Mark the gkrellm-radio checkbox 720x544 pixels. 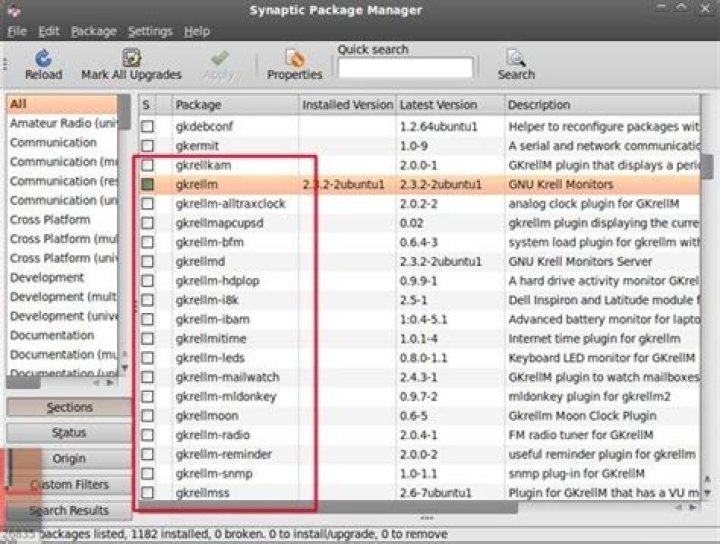147,435
